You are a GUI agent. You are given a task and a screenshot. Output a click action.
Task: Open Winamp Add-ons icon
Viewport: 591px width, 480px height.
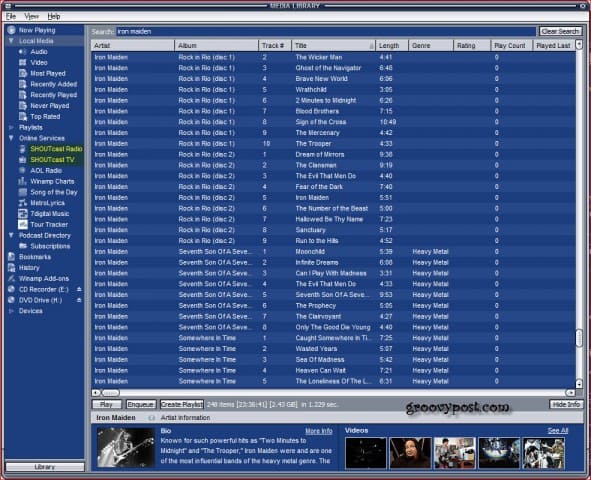point(12,278)
